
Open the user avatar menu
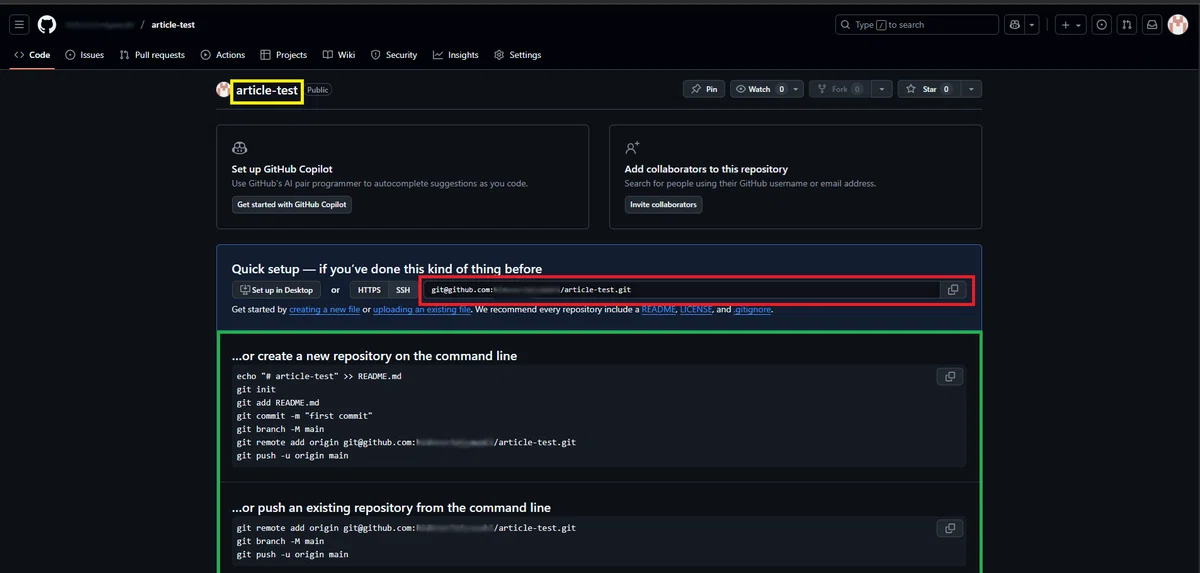tap(1177, 25)
